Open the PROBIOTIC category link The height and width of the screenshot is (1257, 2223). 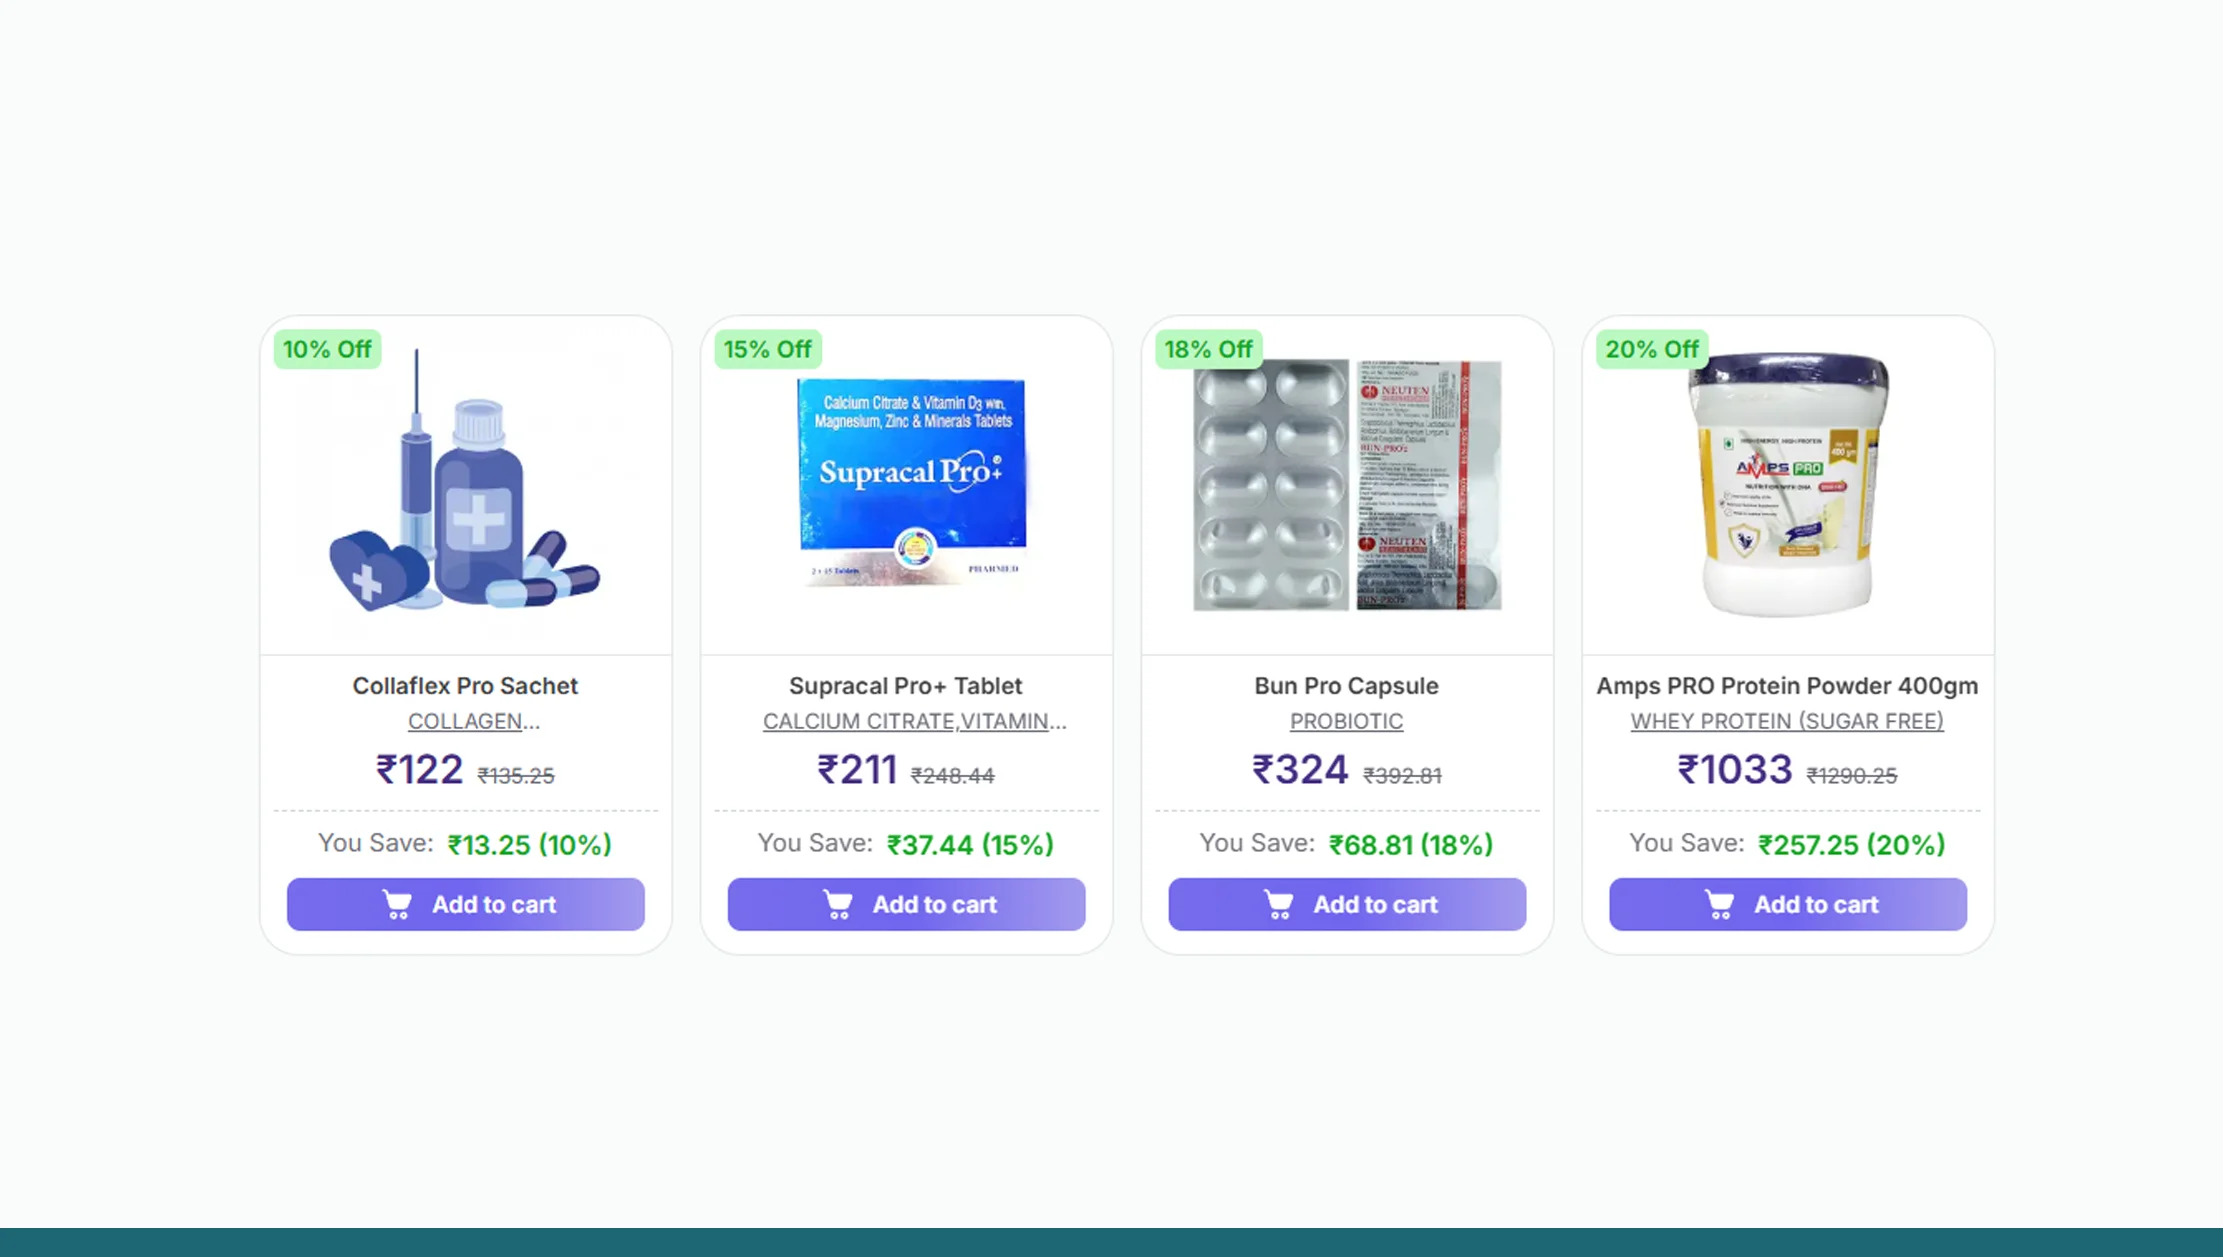coord(1346,721)
